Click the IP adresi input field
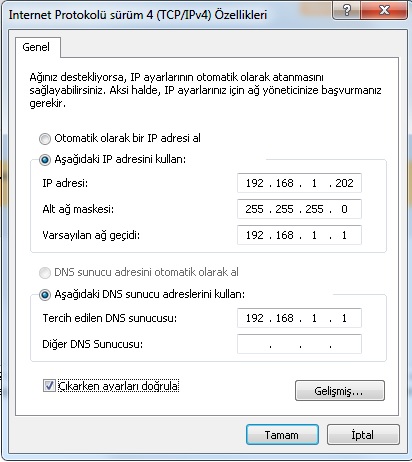This screenshot has width=412, height=462. coord(299,183)
